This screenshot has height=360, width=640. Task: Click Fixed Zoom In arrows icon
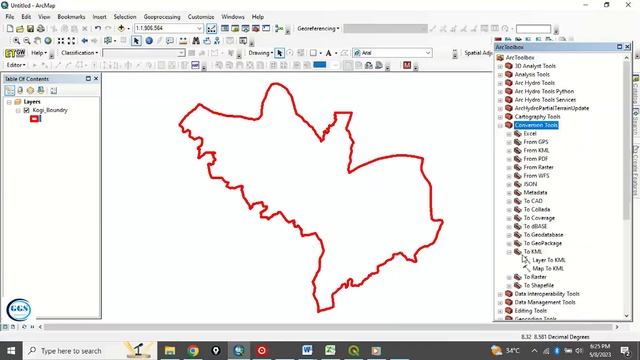click(61, 41)
